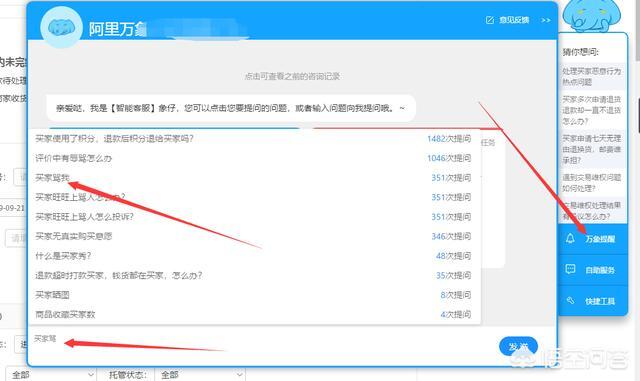The width and height of the screenshot is (640, 381).
Task: Click the greeting message from 智能客服 象仔
Action: [231, 108]
